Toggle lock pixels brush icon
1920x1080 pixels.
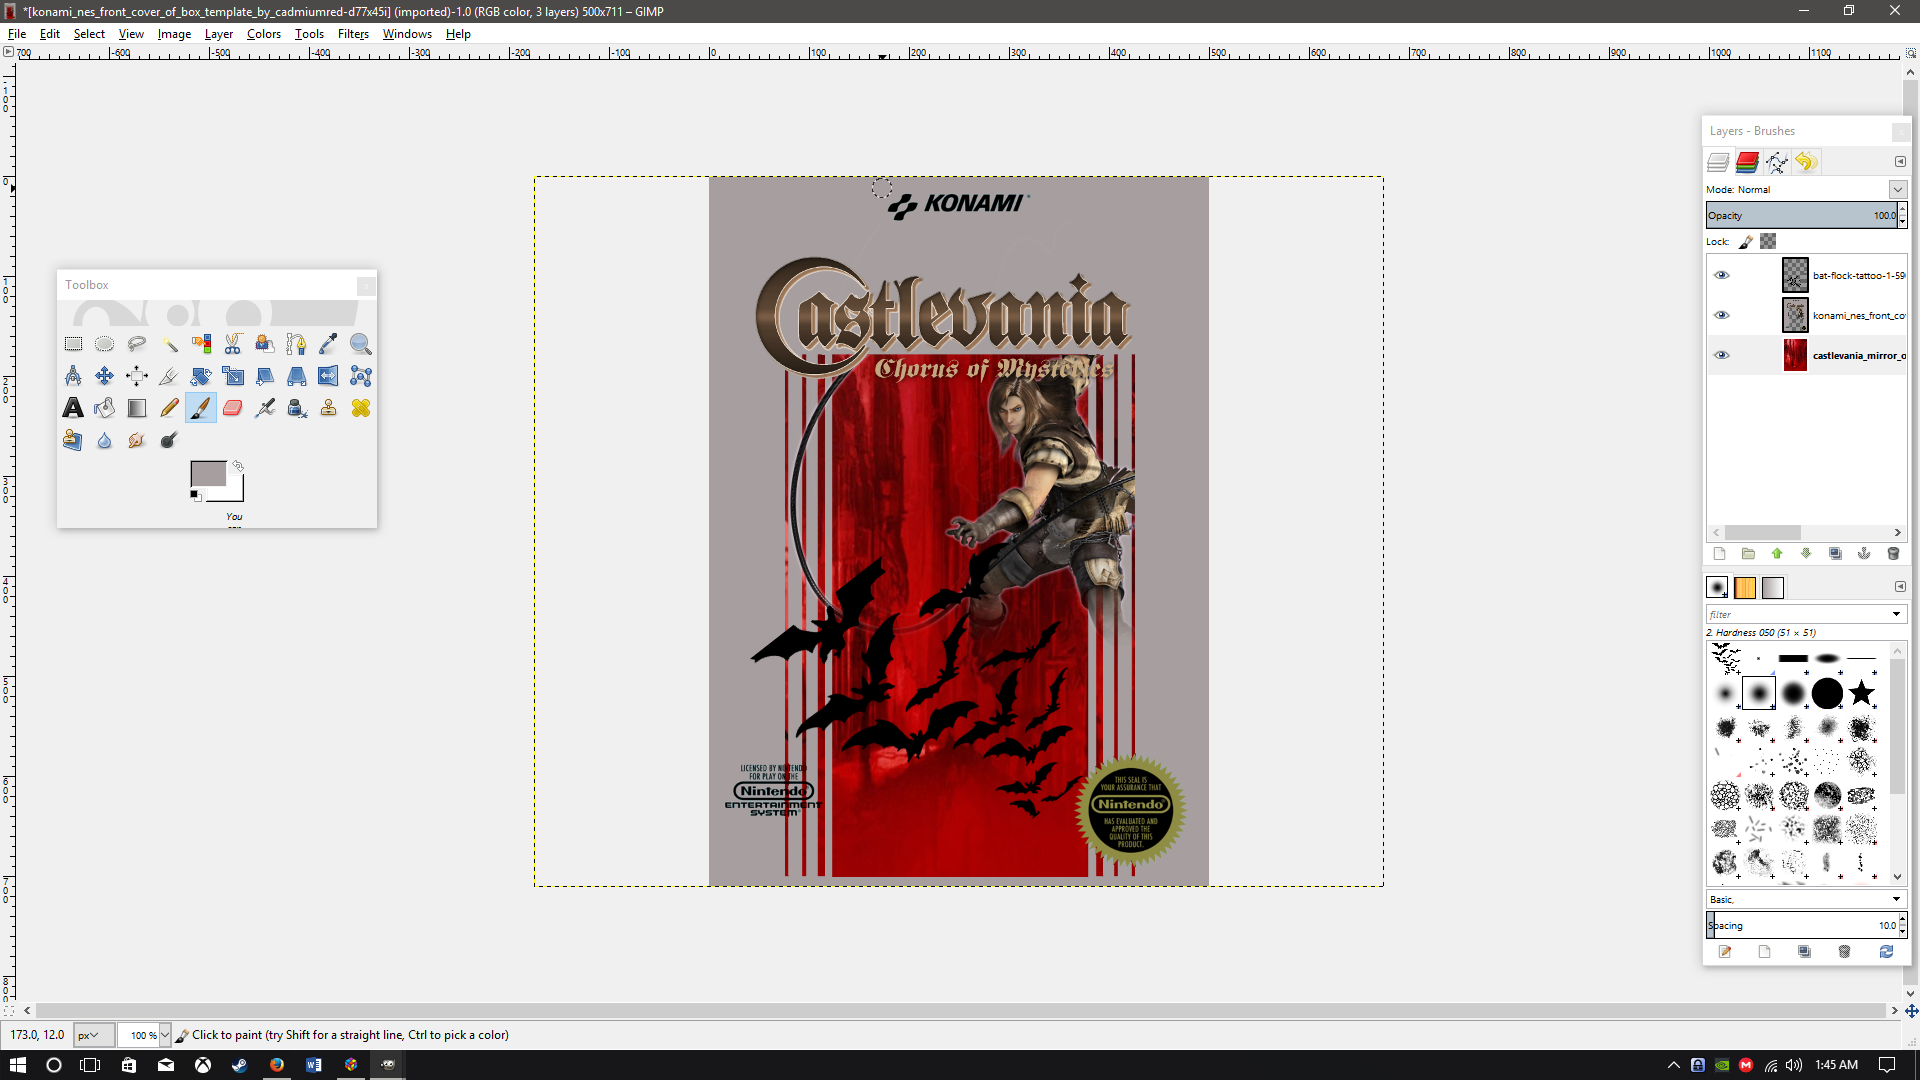[1746, 242]
